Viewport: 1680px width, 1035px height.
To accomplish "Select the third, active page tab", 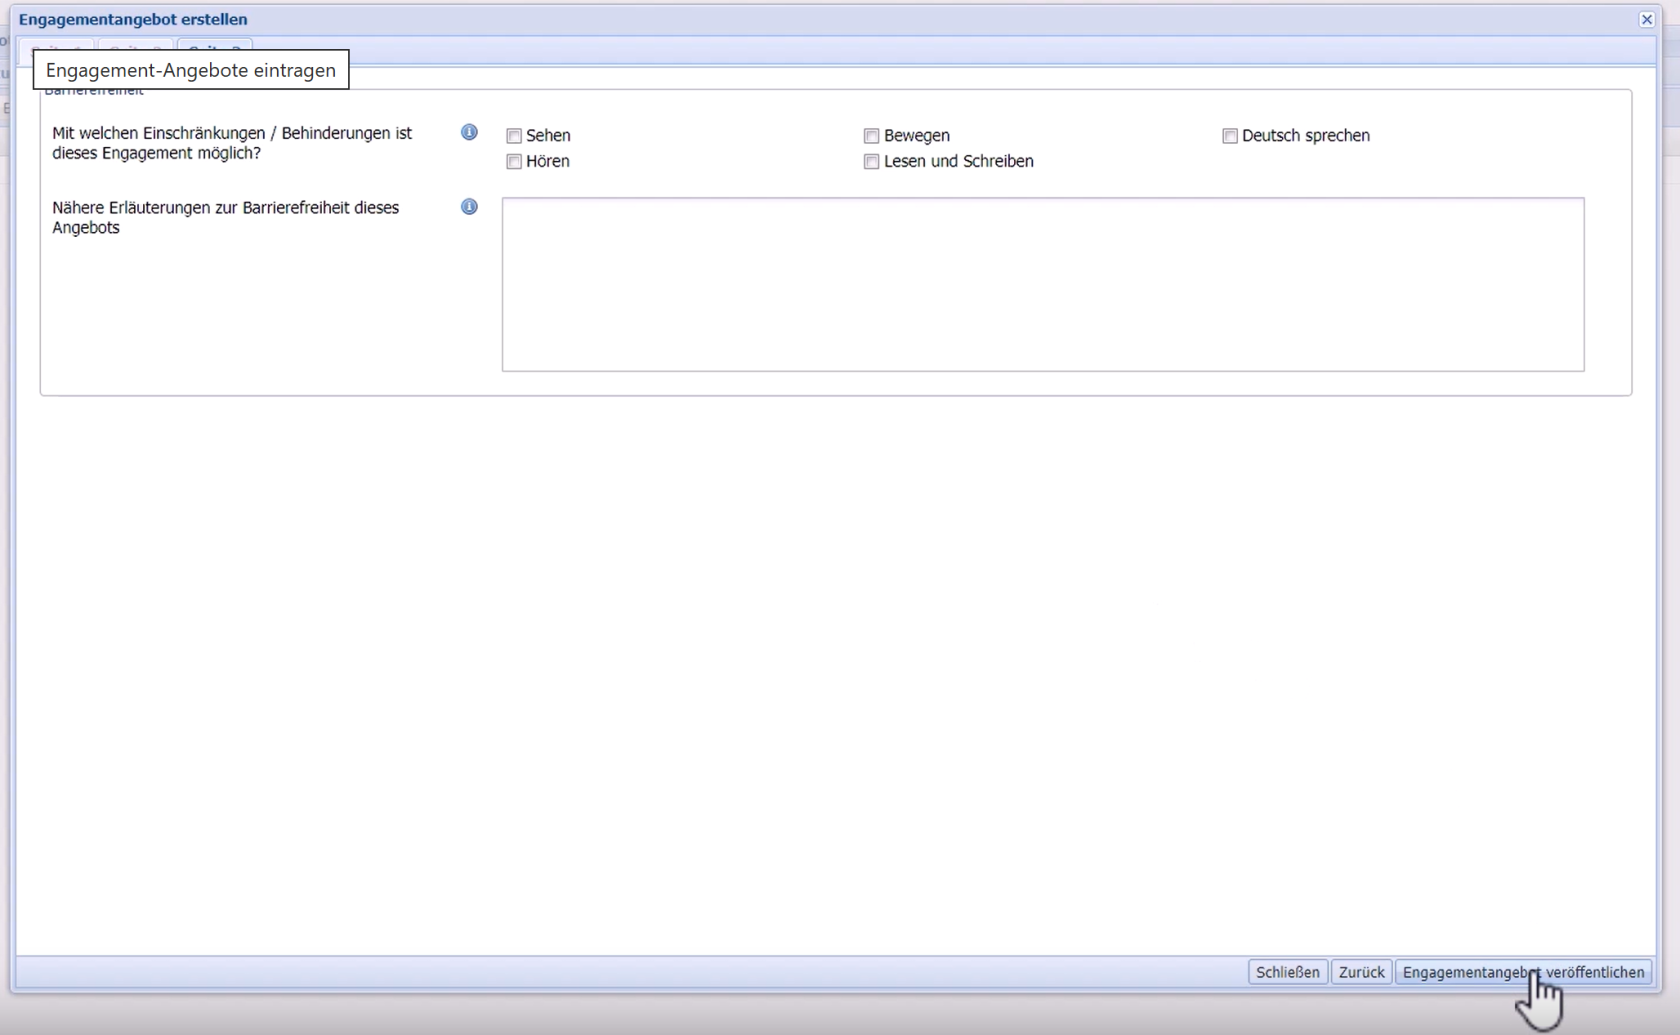I will (214, 46).
